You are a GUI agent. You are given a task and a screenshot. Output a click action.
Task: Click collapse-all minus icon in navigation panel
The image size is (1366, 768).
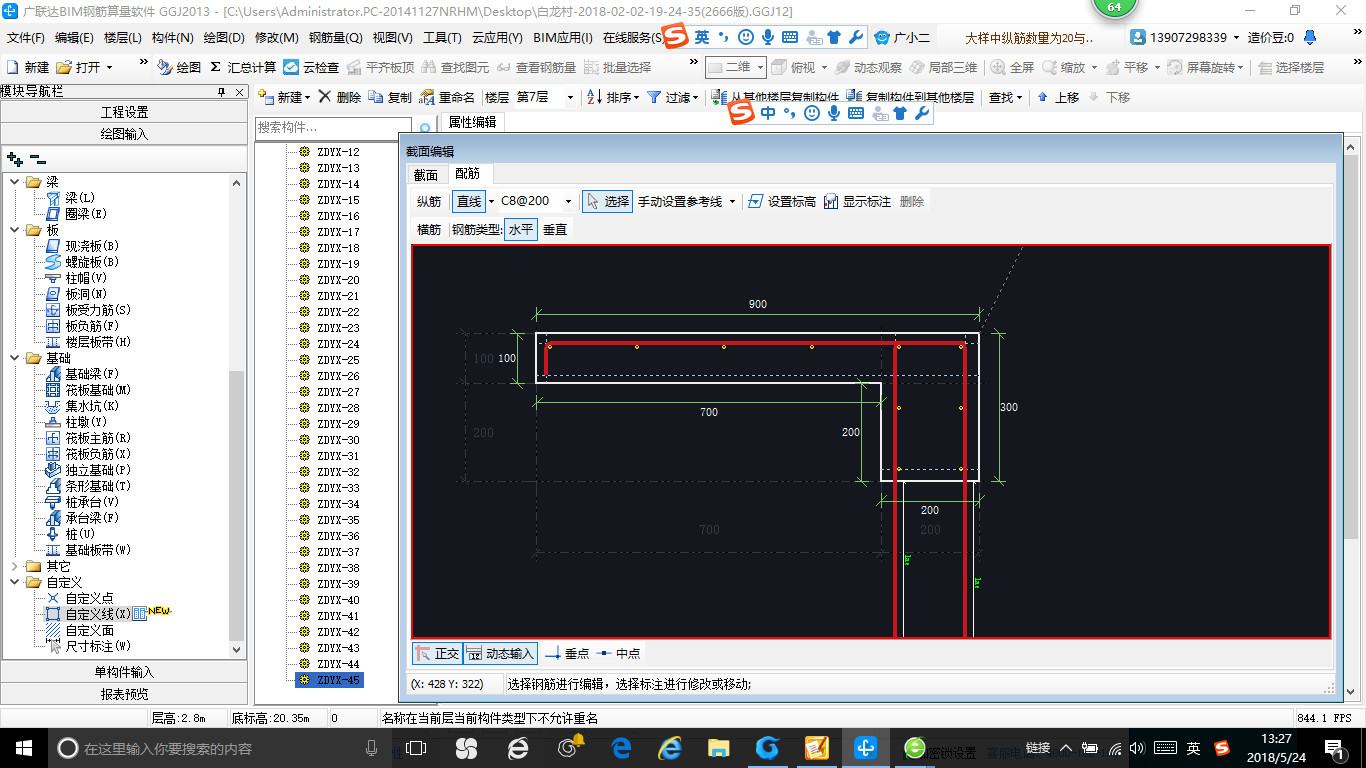point(38,158)
